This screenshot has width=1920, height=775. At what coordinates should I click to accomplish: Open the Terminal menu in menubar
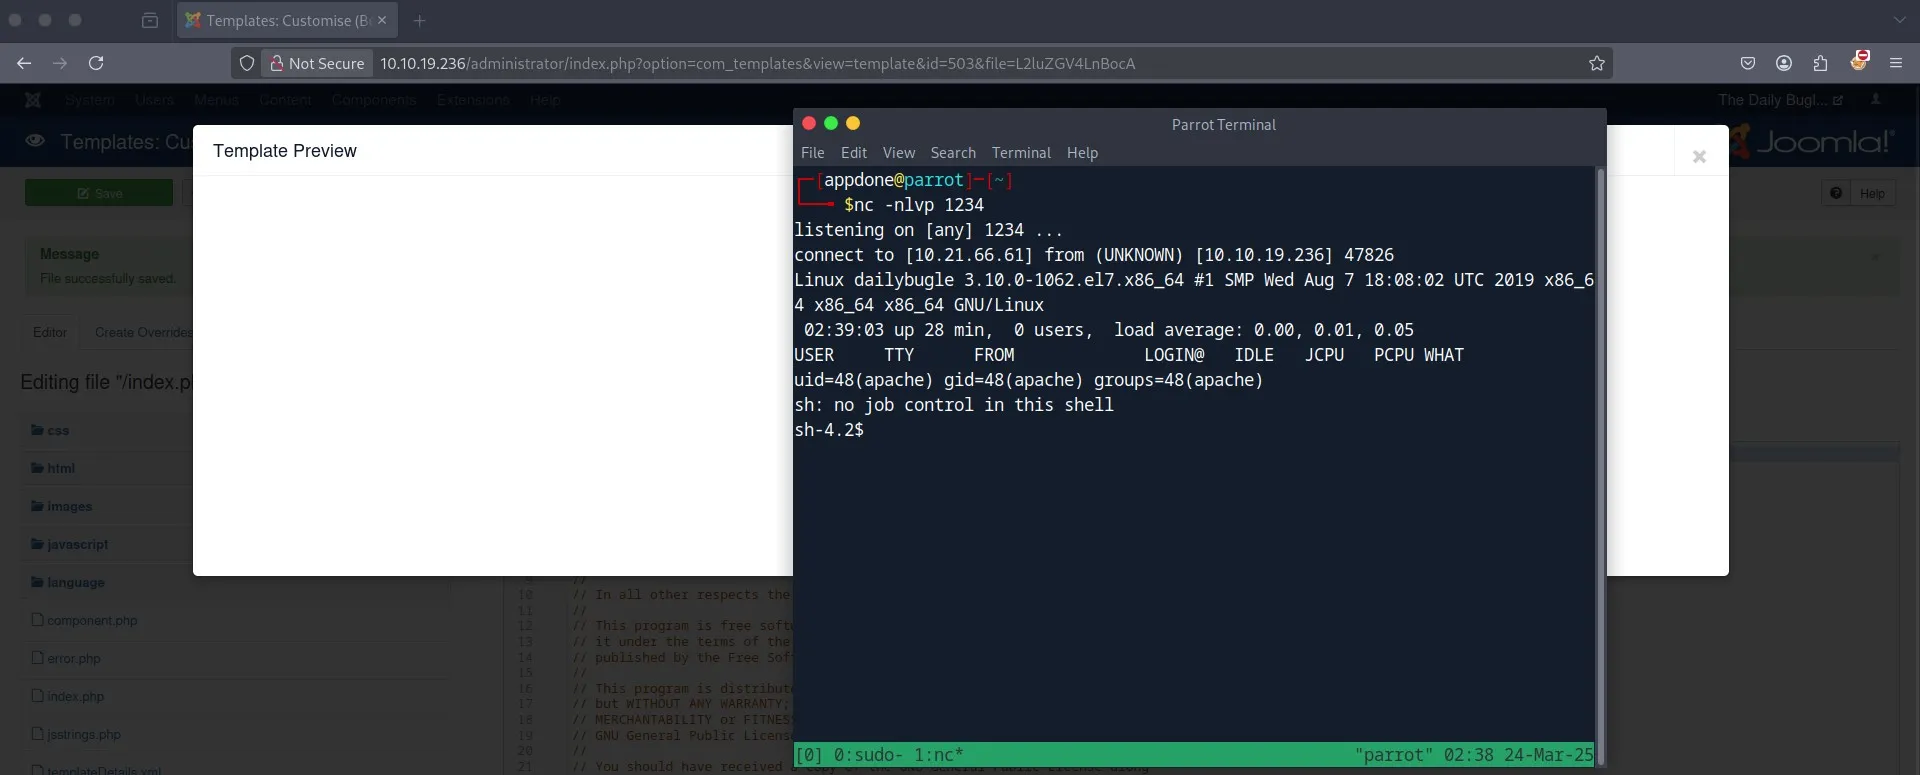pos(1021,153)
